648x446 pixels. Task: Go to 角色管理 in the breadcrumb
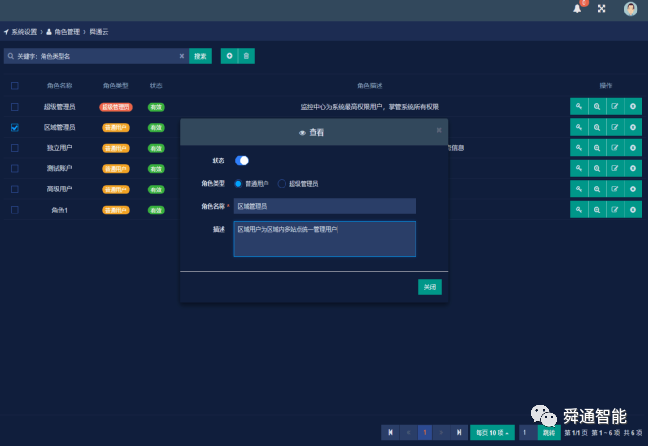[67, 32]
